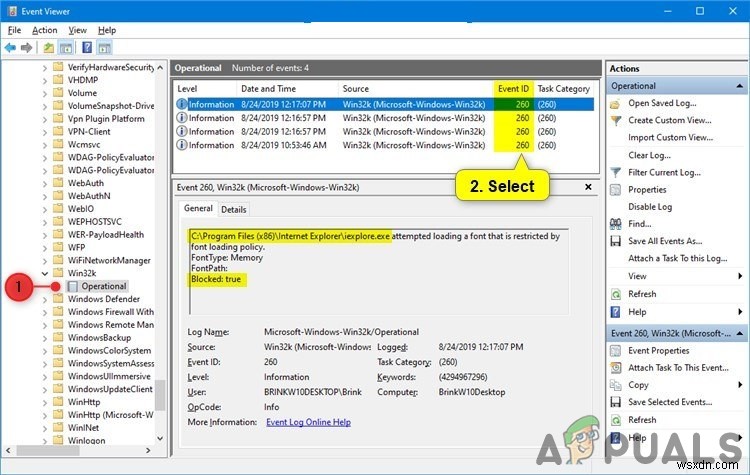Select event logged at 8/24/2019 12:17:07 PM
This screenshot has height=475, width=750.
pyautogui.click(x=385, y=104)
